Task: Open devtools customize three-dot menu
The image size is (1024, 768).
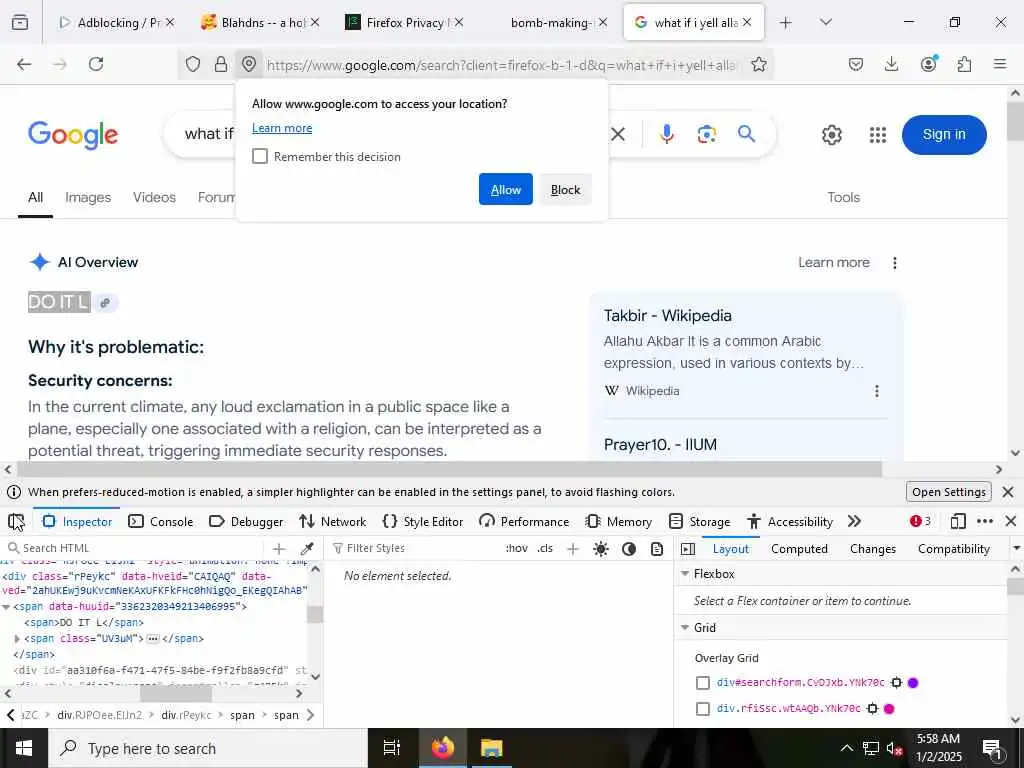Action: [x=985, y=521]
